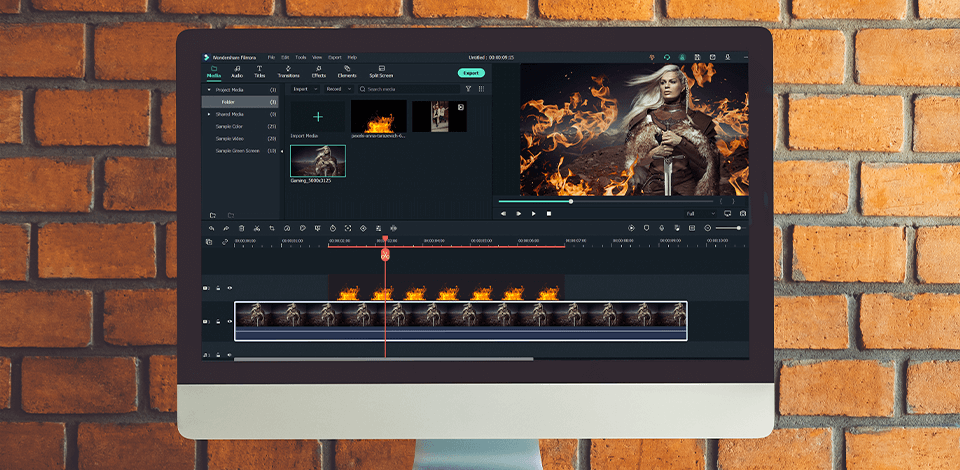
Task: Switch to the Titles tab
Action: (x=260, y=72)
